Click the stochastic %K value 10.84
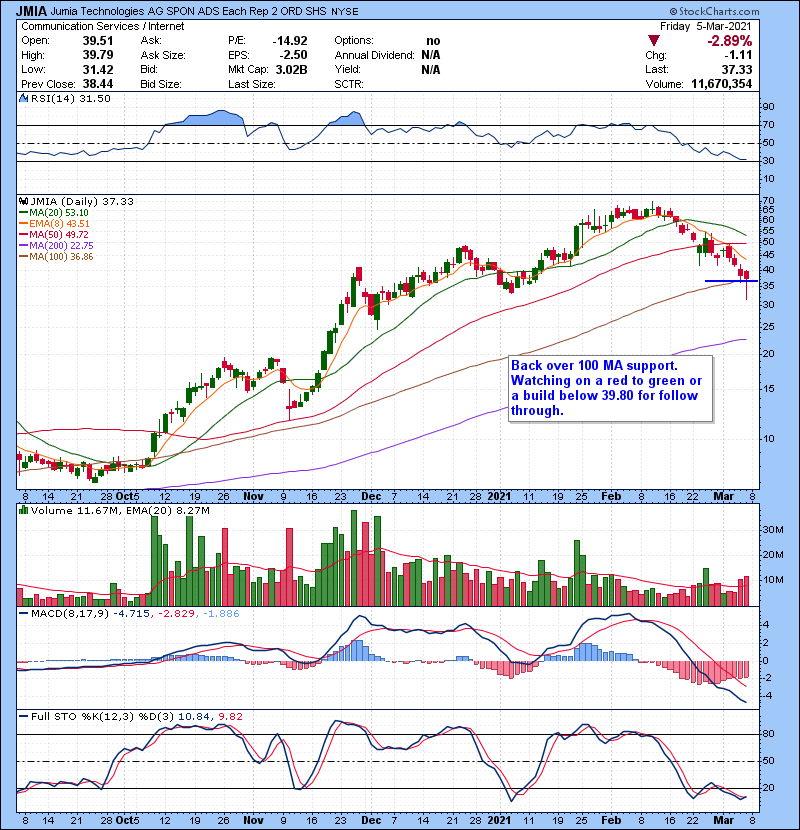This screenshot has height=830, width=800. [193, 717]
